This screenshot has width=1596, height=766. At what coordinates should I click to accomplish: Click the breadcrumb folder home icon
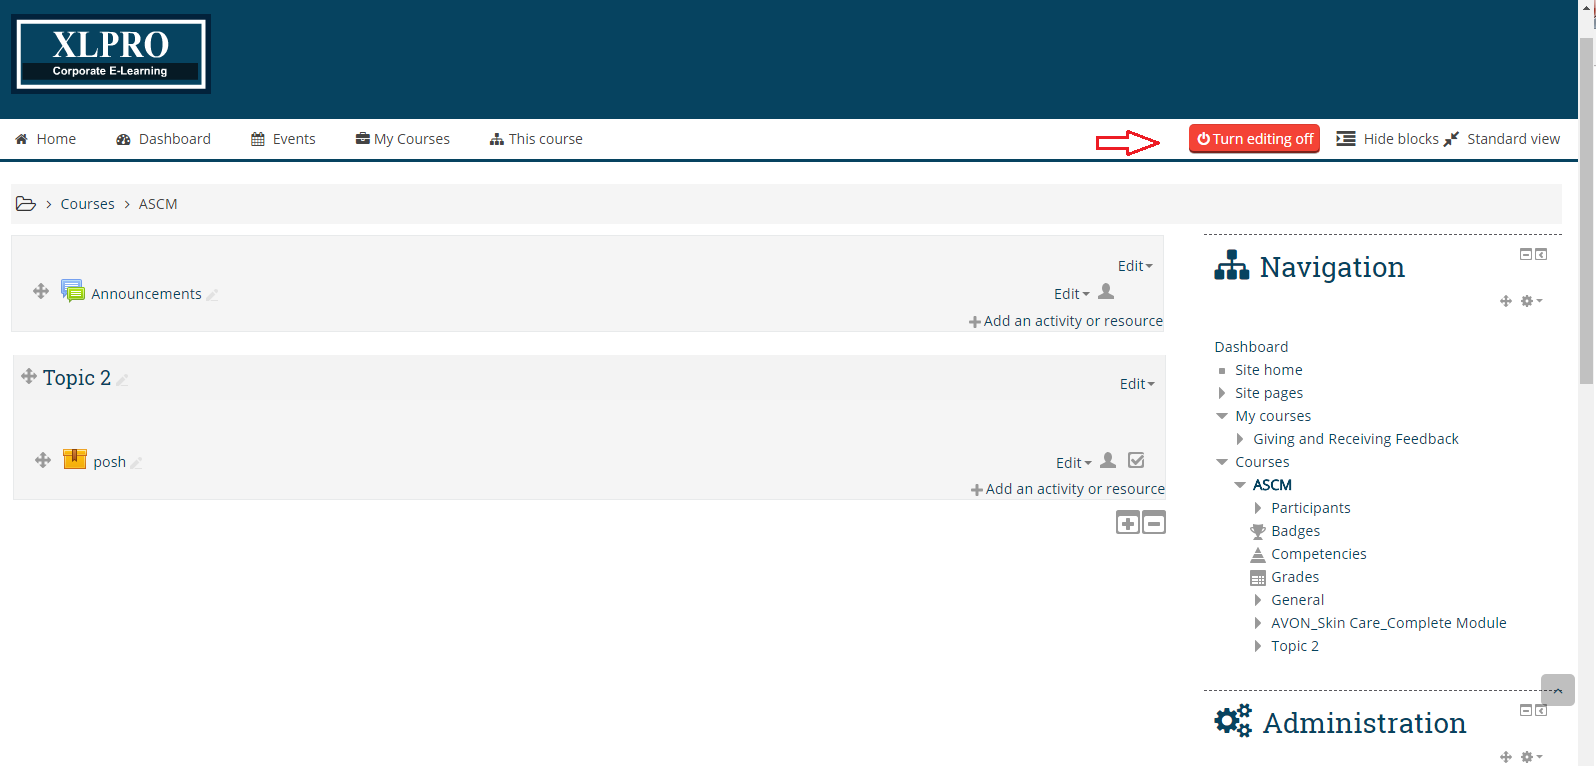[x=26, y=204]
